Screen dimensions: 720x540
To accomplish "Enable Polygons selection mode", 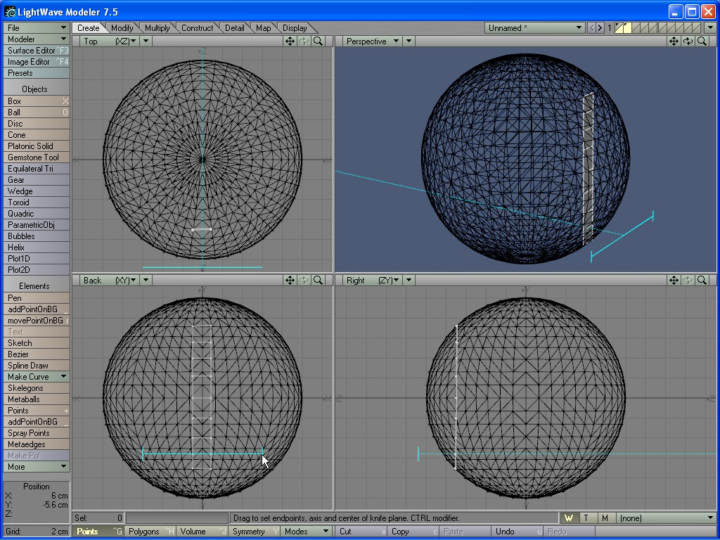I will click(151, 531).
